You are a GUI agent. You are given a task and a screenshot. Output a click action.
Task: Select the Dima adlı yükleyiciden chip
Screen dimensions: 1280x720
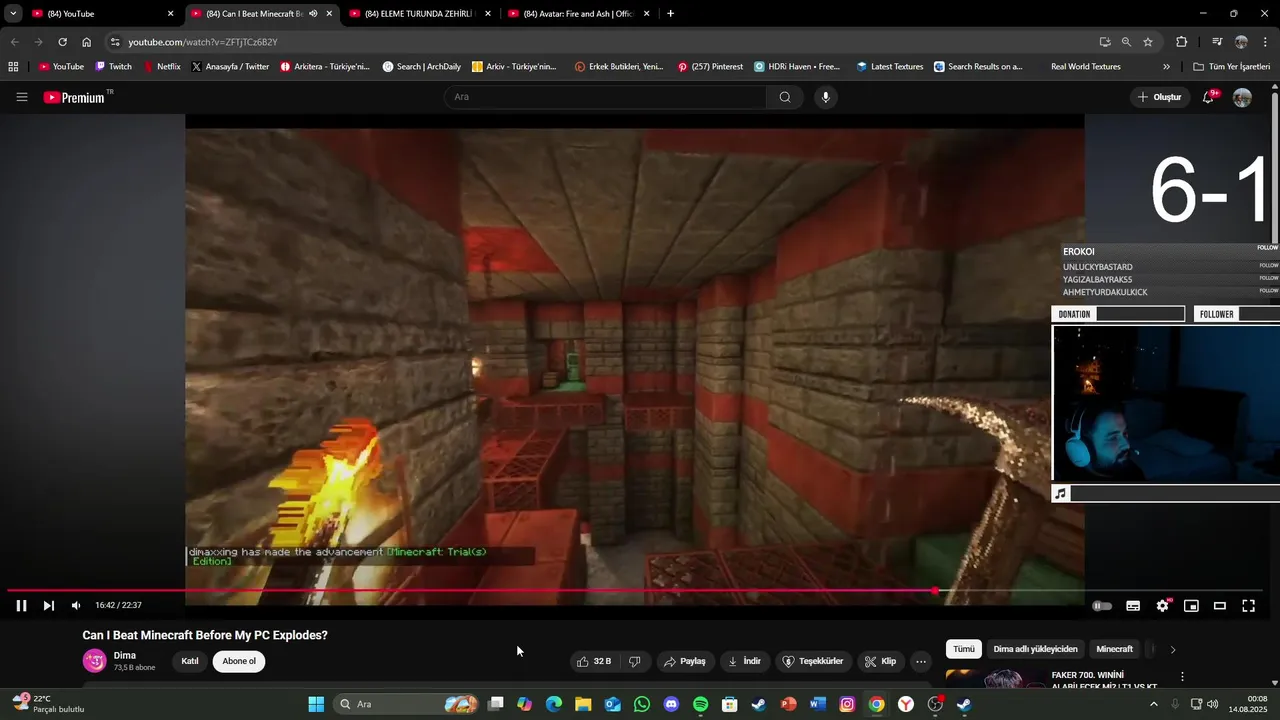(x=1035, y=649)
